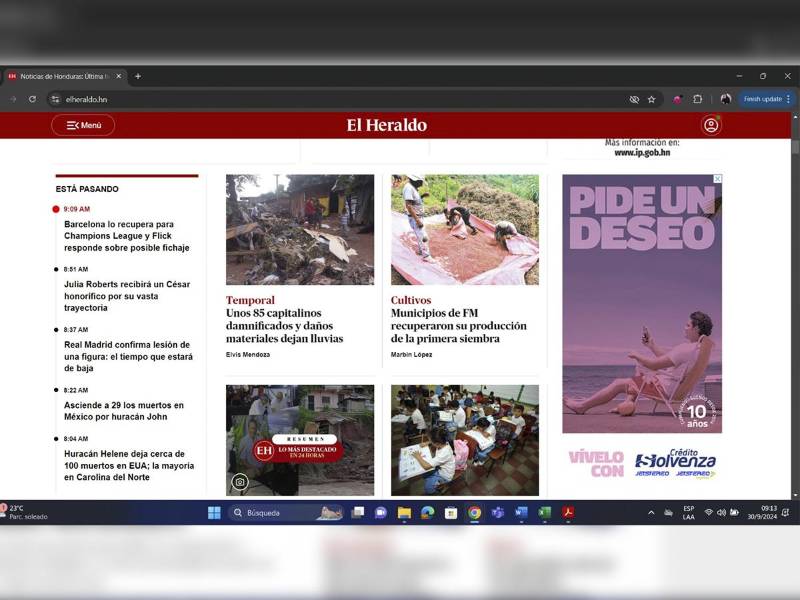
Task: Open the El Heraldo hamburger Menú
Action: [x=82, y=125]
